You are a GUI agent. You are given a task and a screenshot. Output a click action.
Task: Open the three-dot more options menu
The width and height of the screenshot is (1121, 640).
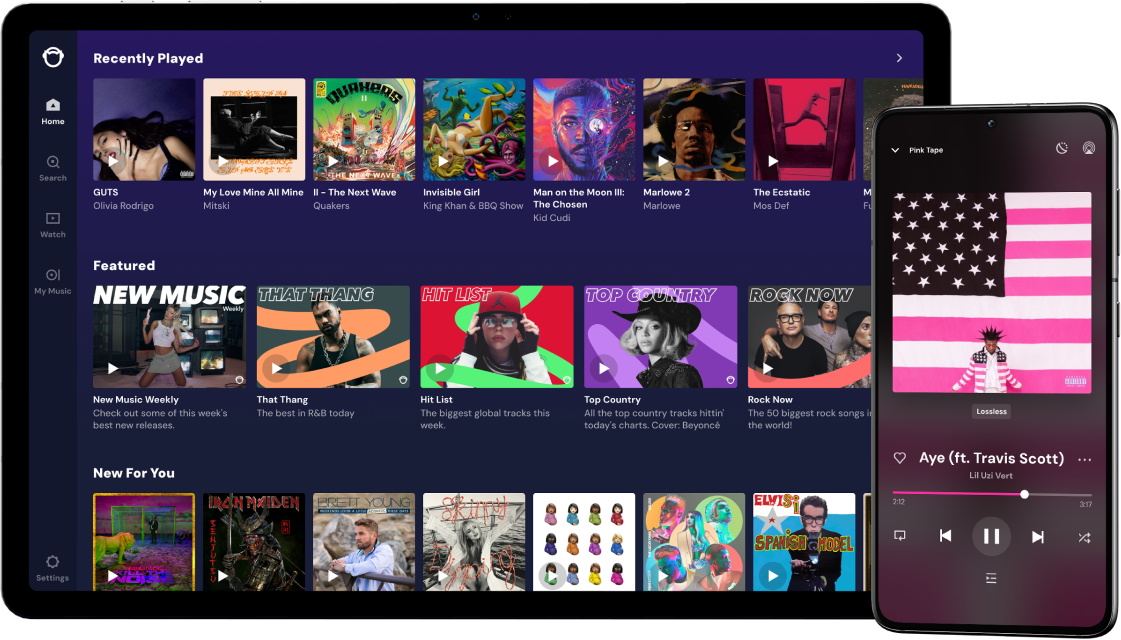pos(1085,460)
